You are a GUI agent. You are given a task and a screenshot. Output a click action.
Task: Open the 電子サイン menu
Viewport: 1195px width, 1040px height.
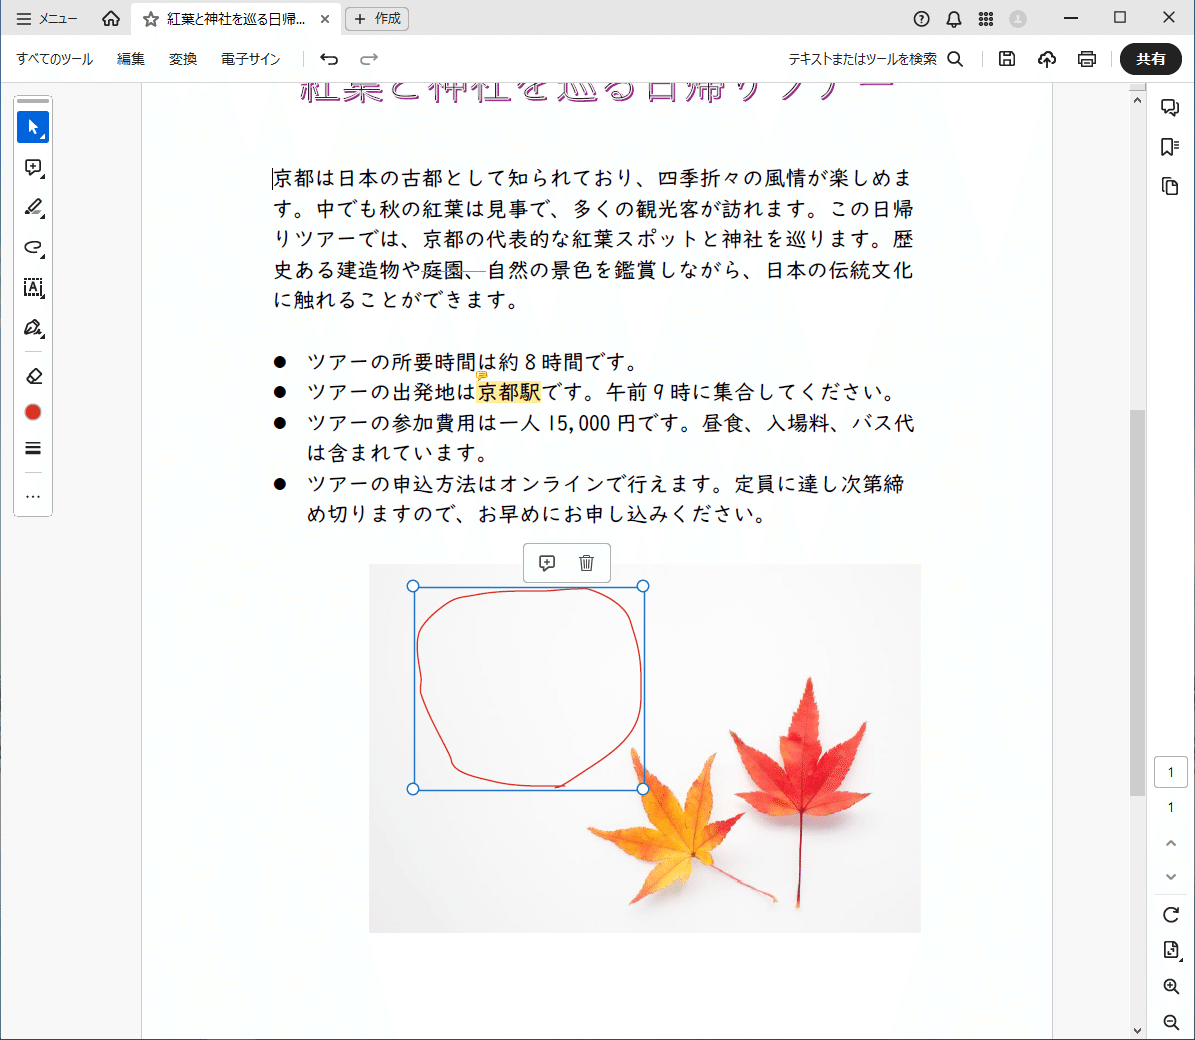click(x=251, y=59)
